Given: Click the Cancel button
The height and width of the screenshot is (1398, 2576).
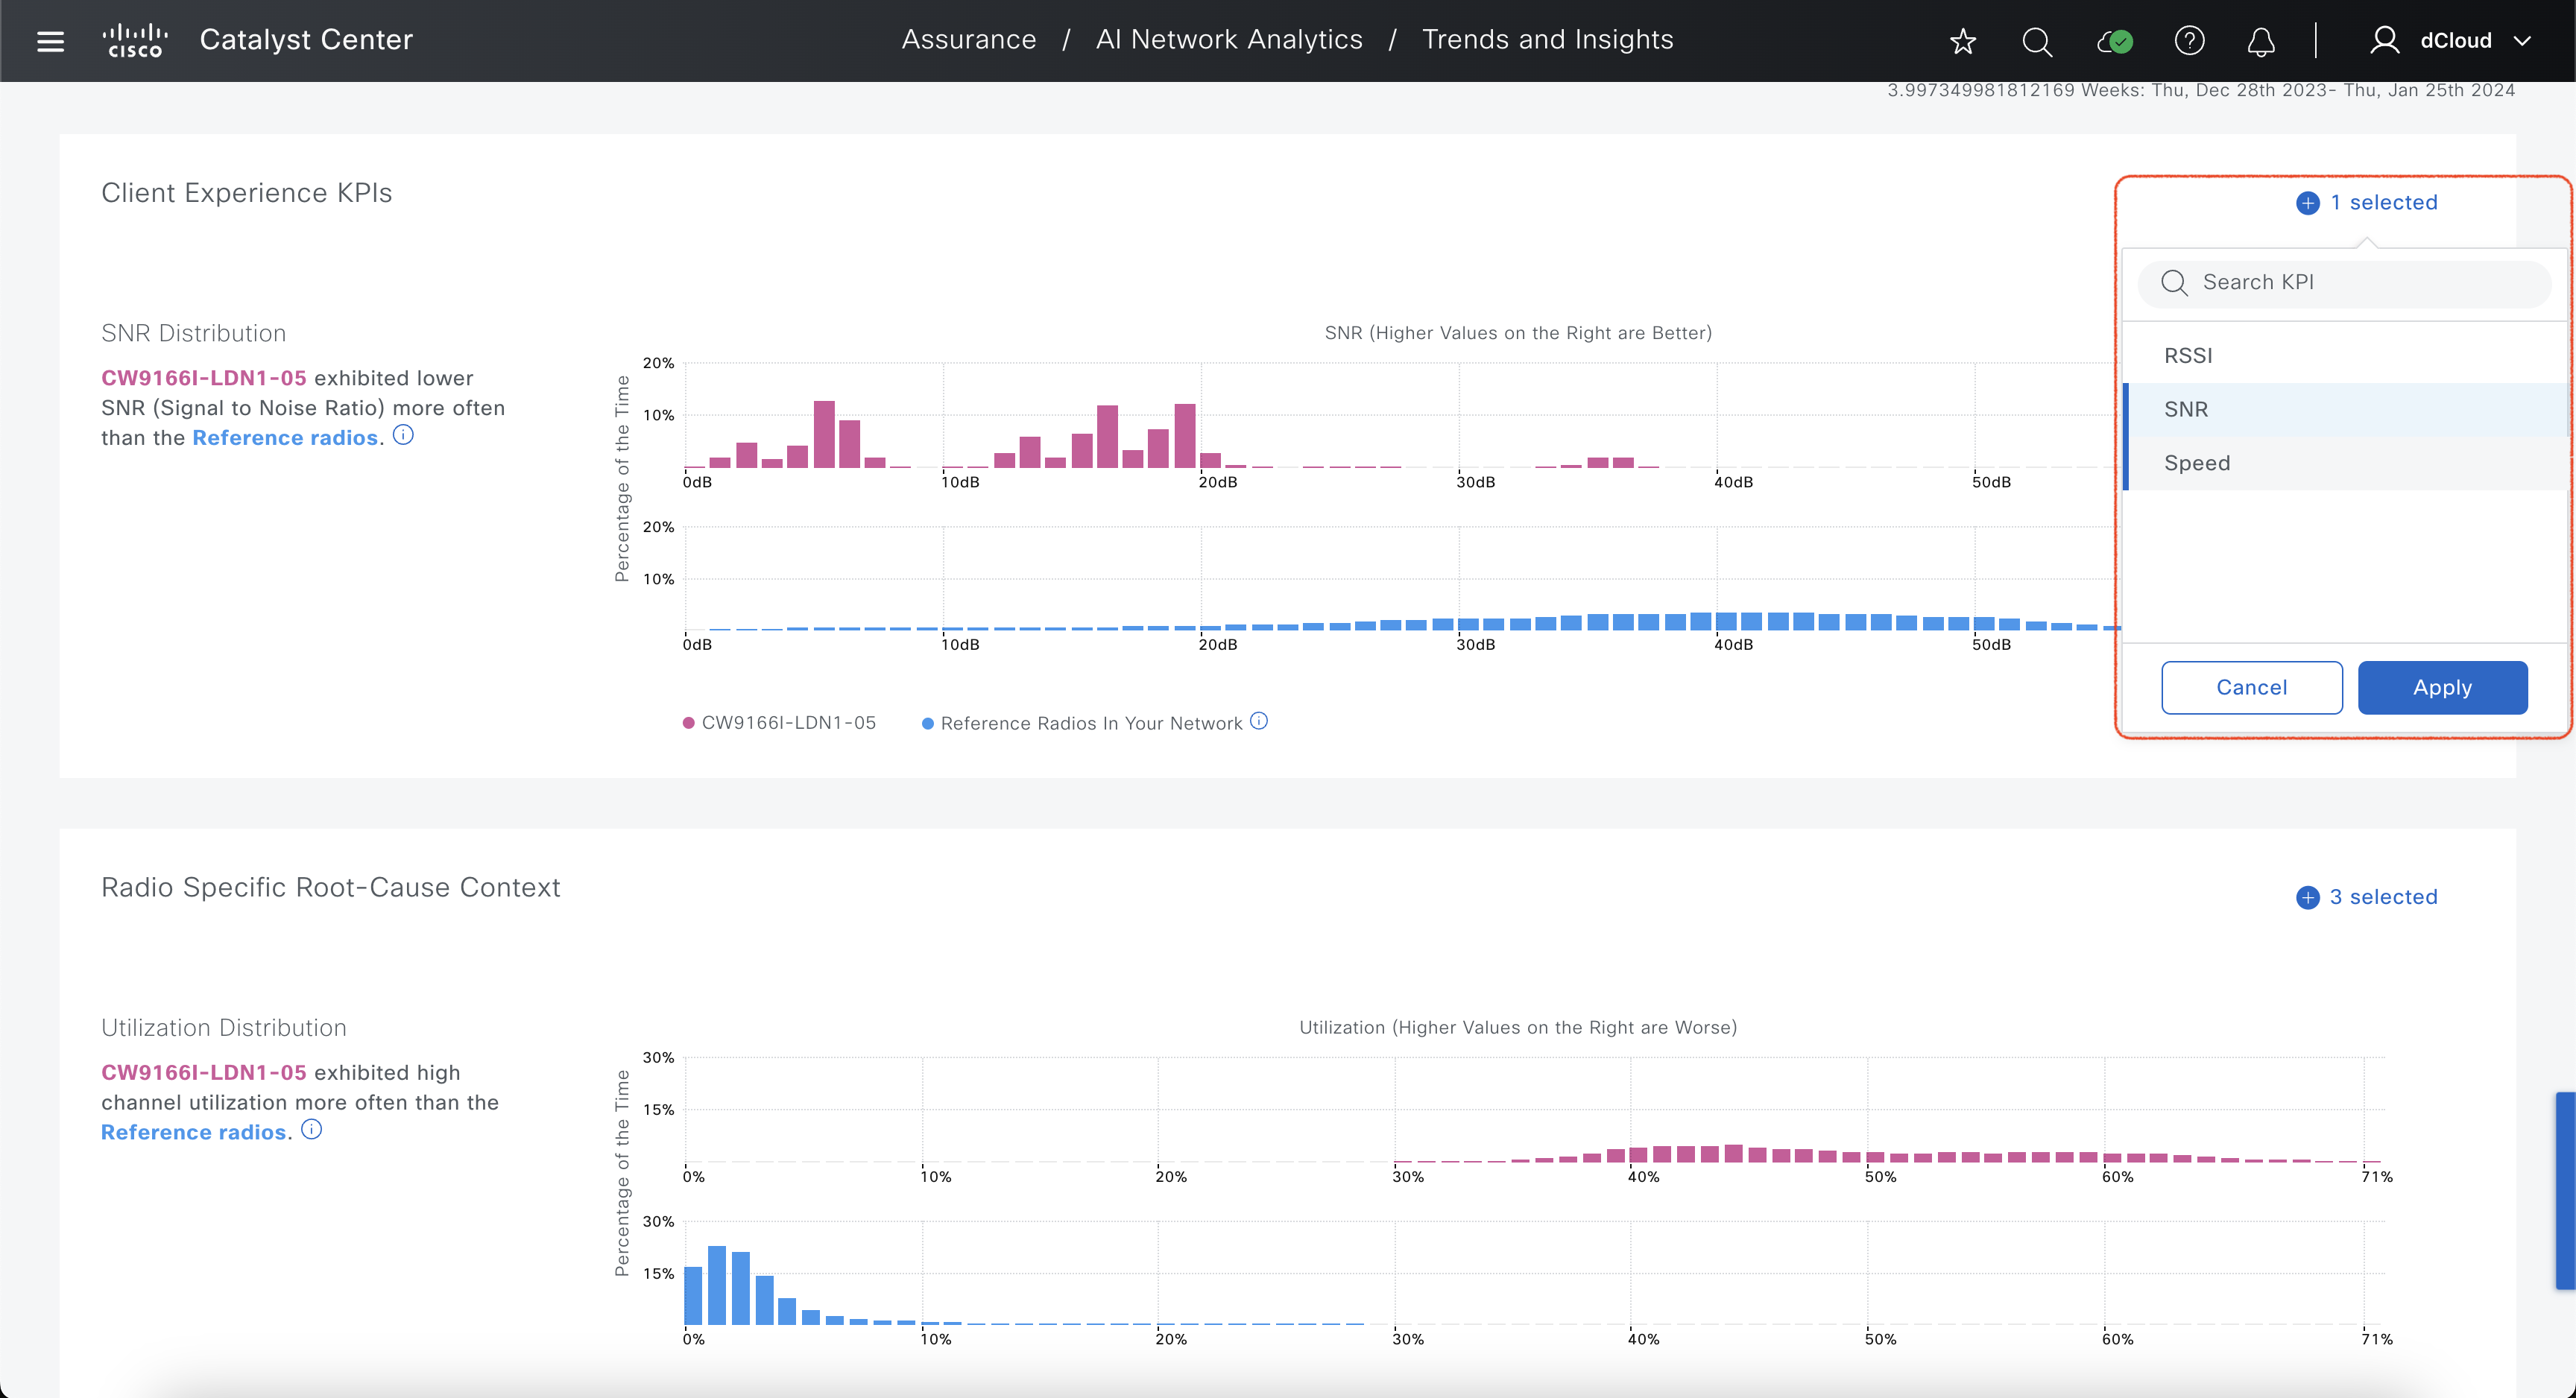Looking at the screenshot, I should [x=2251, y=687].
